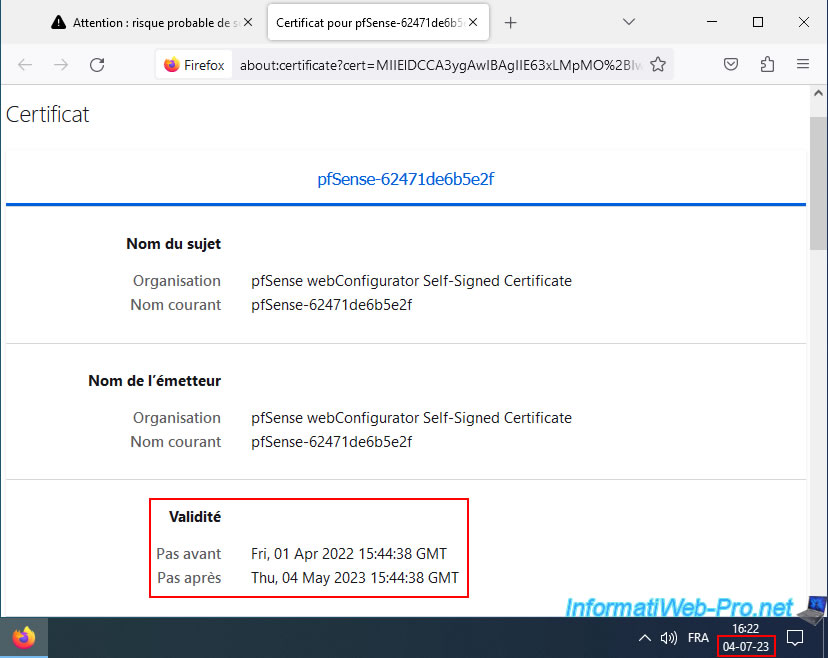The image size is (828, 658).
Task: Save the page to Pocket
Action: pyautogui.click(x=731, y=64)
